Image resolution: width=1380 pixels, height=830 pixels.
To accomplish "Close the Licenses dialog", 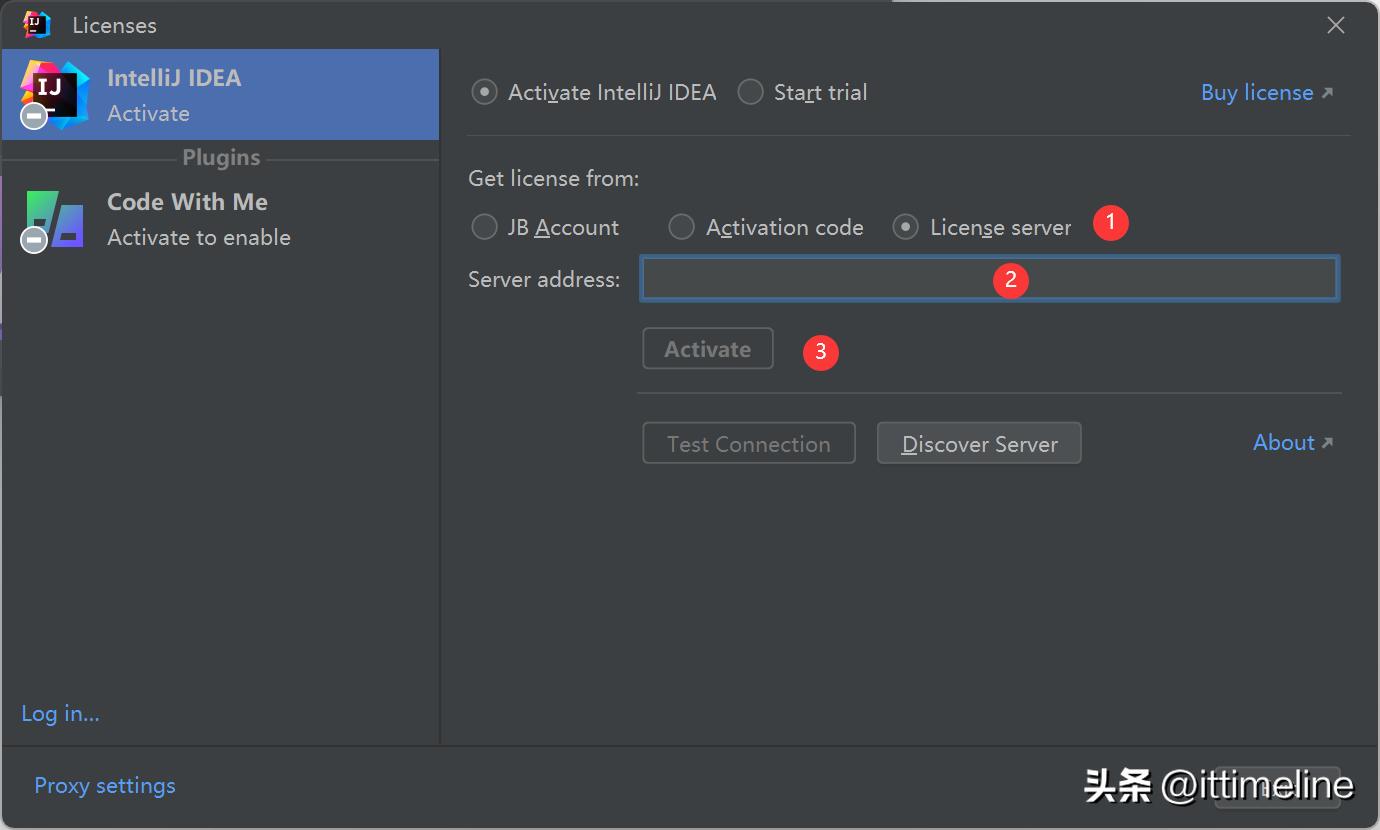I will click(x=1335, y=25).
